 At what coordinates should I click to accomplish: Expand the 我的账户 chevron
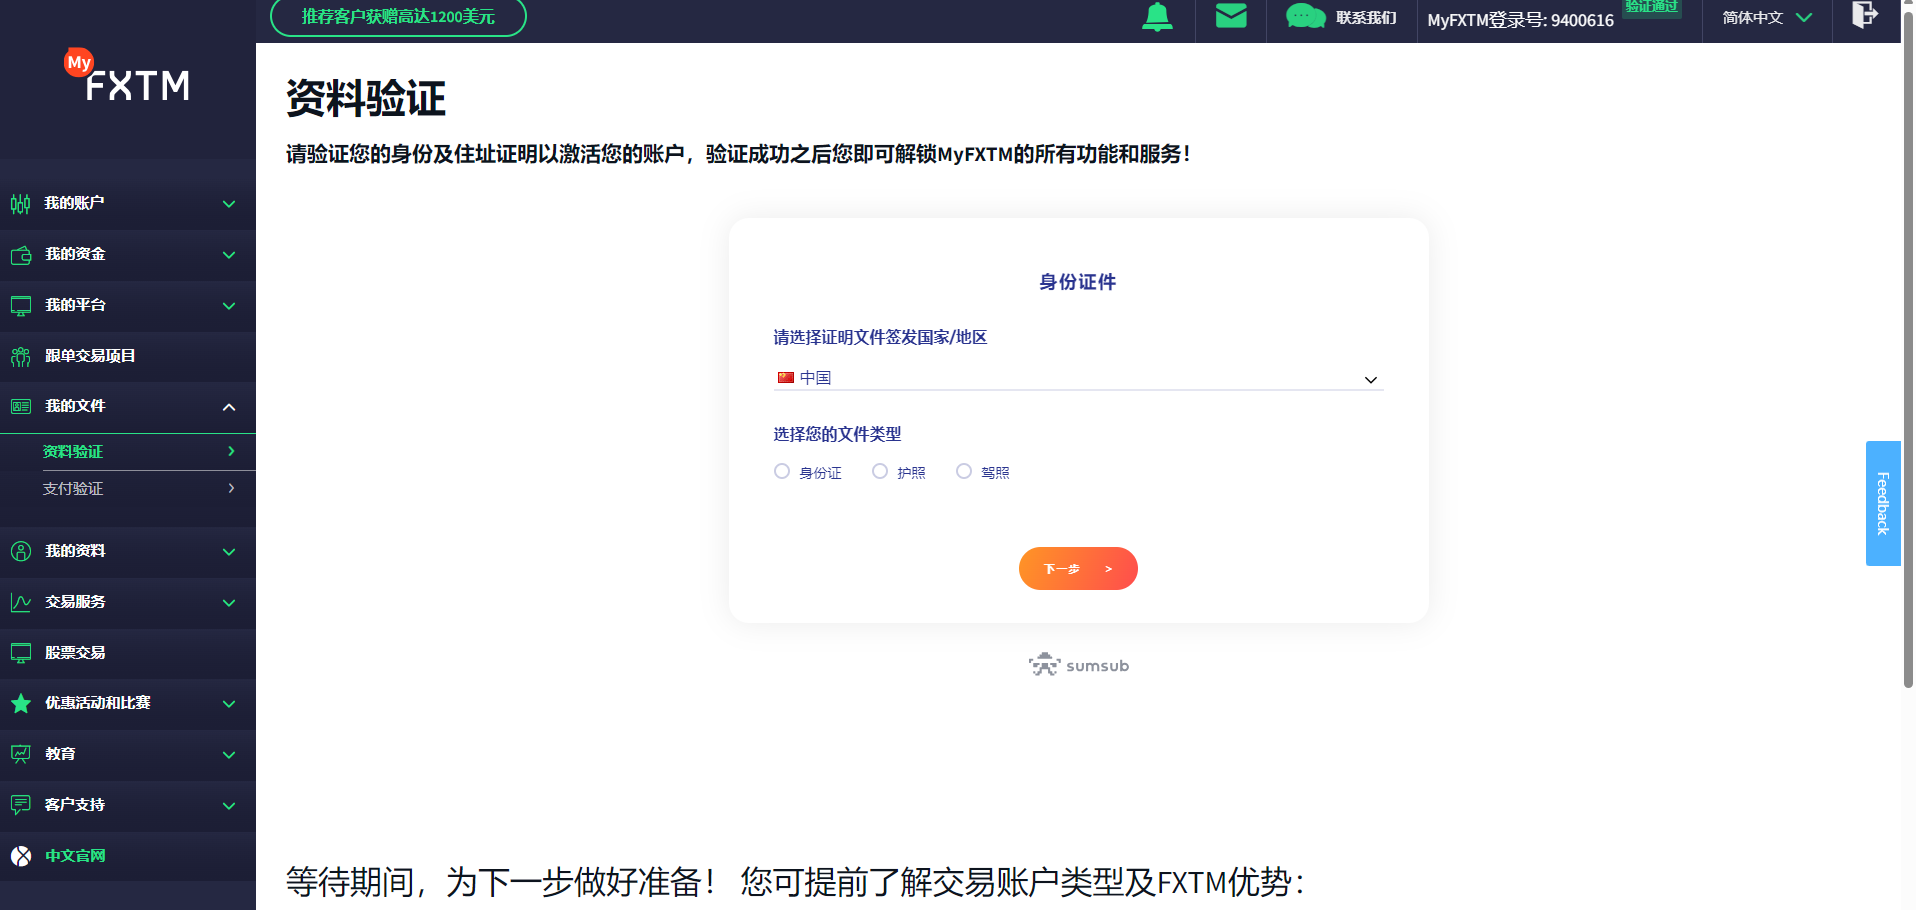(x=229, y=204)
